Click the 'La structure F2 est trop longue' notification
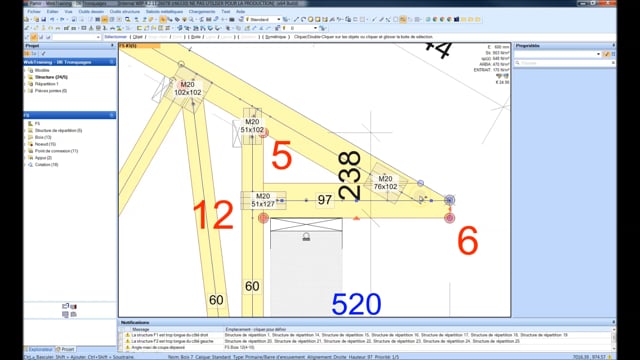This screenshot has height=360, width=640. (173, 341)
